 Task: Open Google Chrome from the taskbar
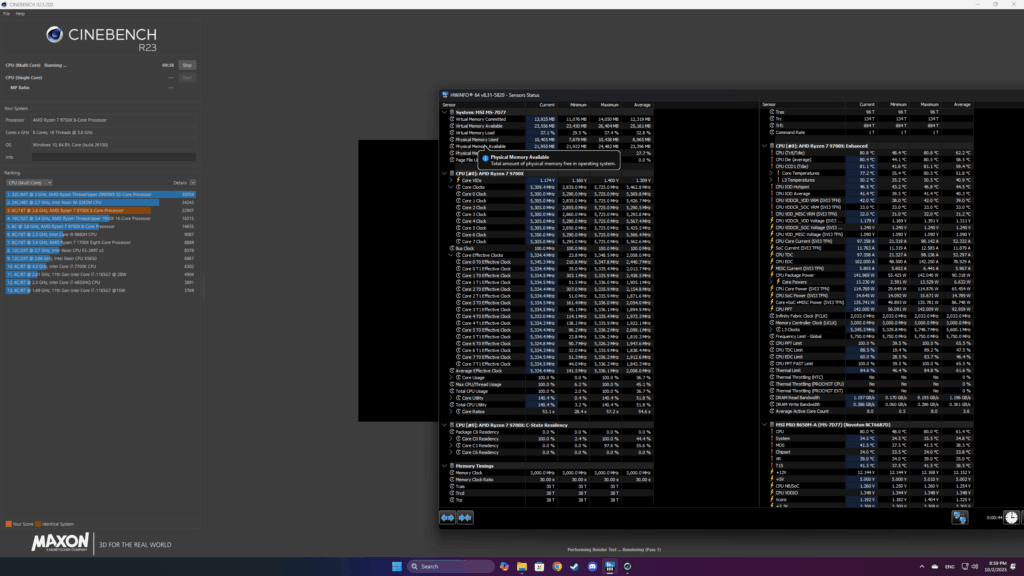557,566
